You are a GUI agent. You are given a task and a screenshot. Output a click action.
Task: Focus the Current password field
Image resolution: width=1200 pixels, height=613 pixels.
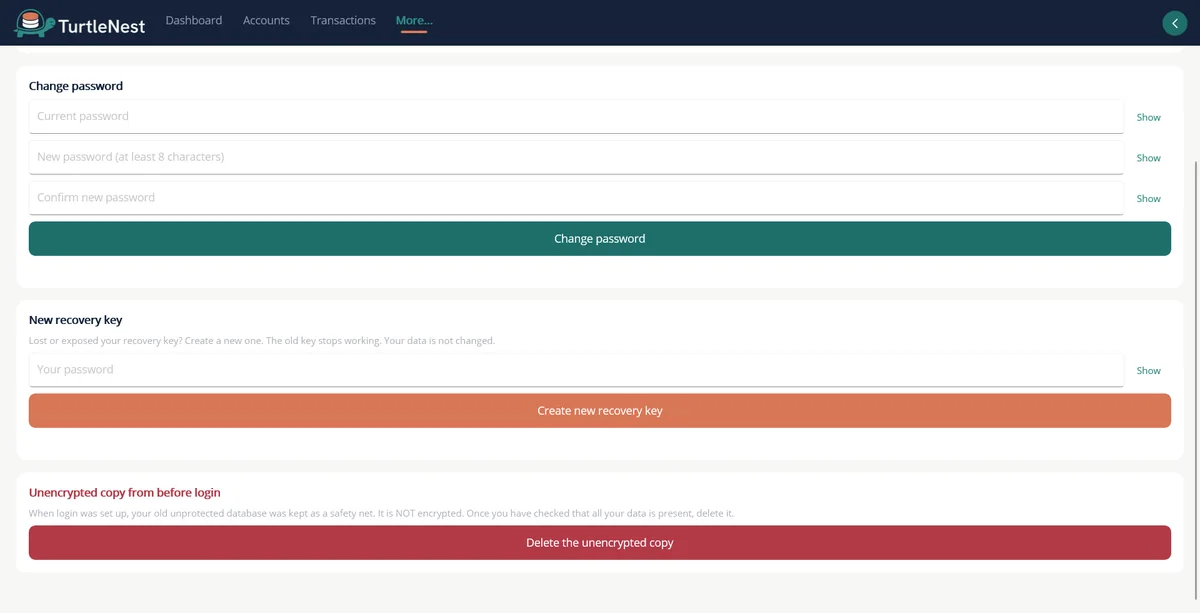576,116
